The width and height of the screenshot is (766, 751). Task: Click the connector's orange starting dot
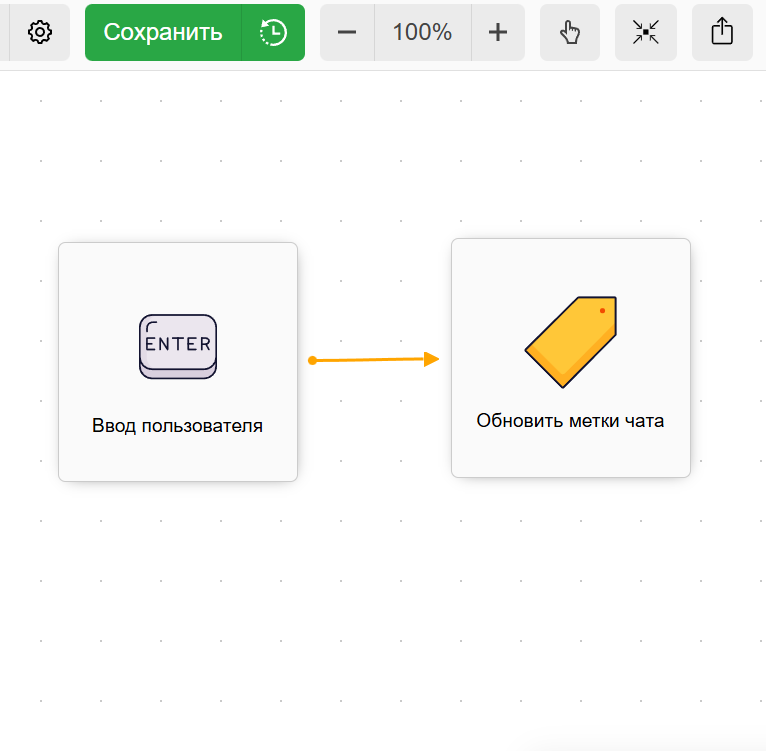pyautogui.click(x=313, y=360)
